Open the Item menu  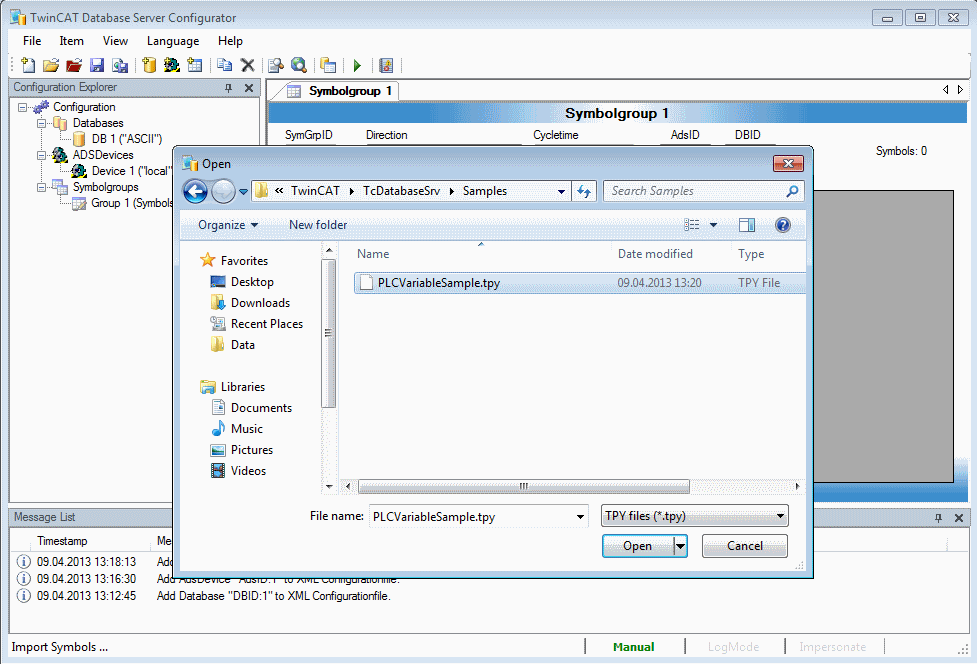point(72,41)
